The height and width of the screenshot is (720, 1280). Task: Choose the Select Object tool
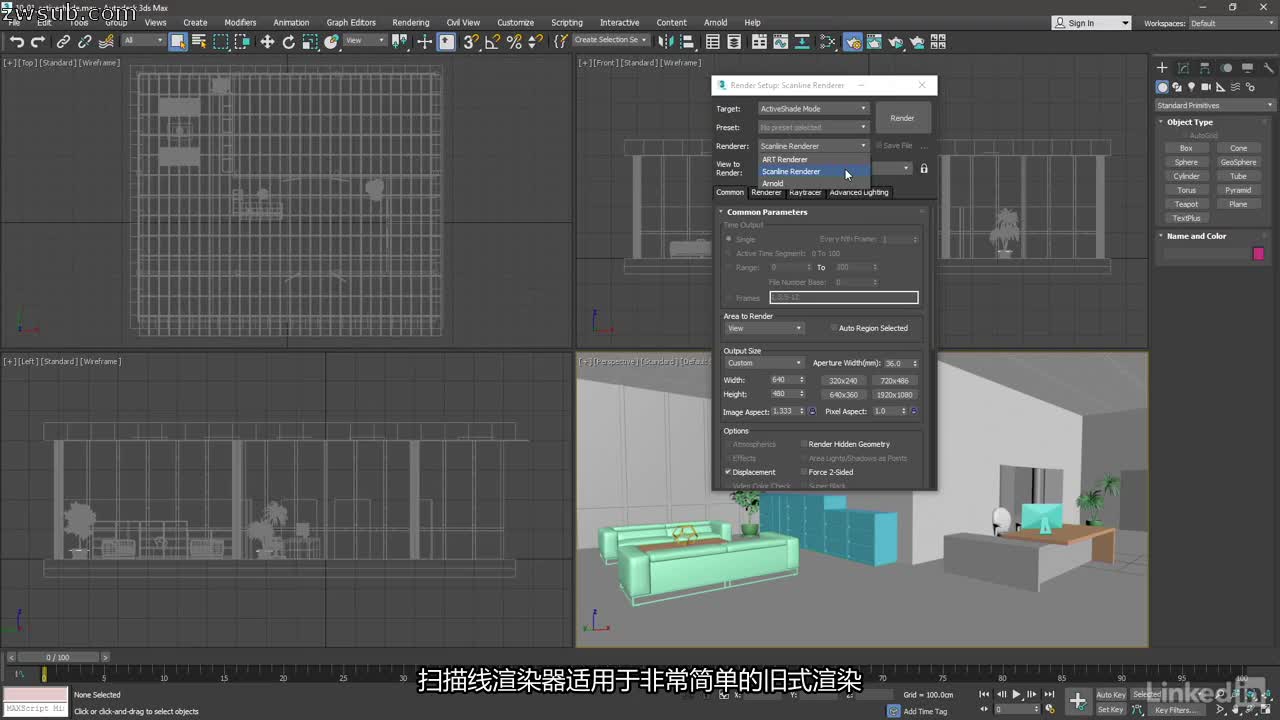(178, 42)
